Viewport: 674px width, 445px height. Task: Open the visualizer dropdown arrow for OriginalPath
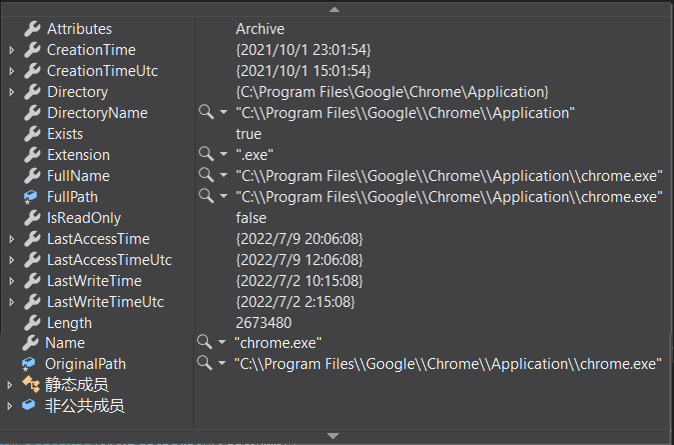(x=221, y=364)
